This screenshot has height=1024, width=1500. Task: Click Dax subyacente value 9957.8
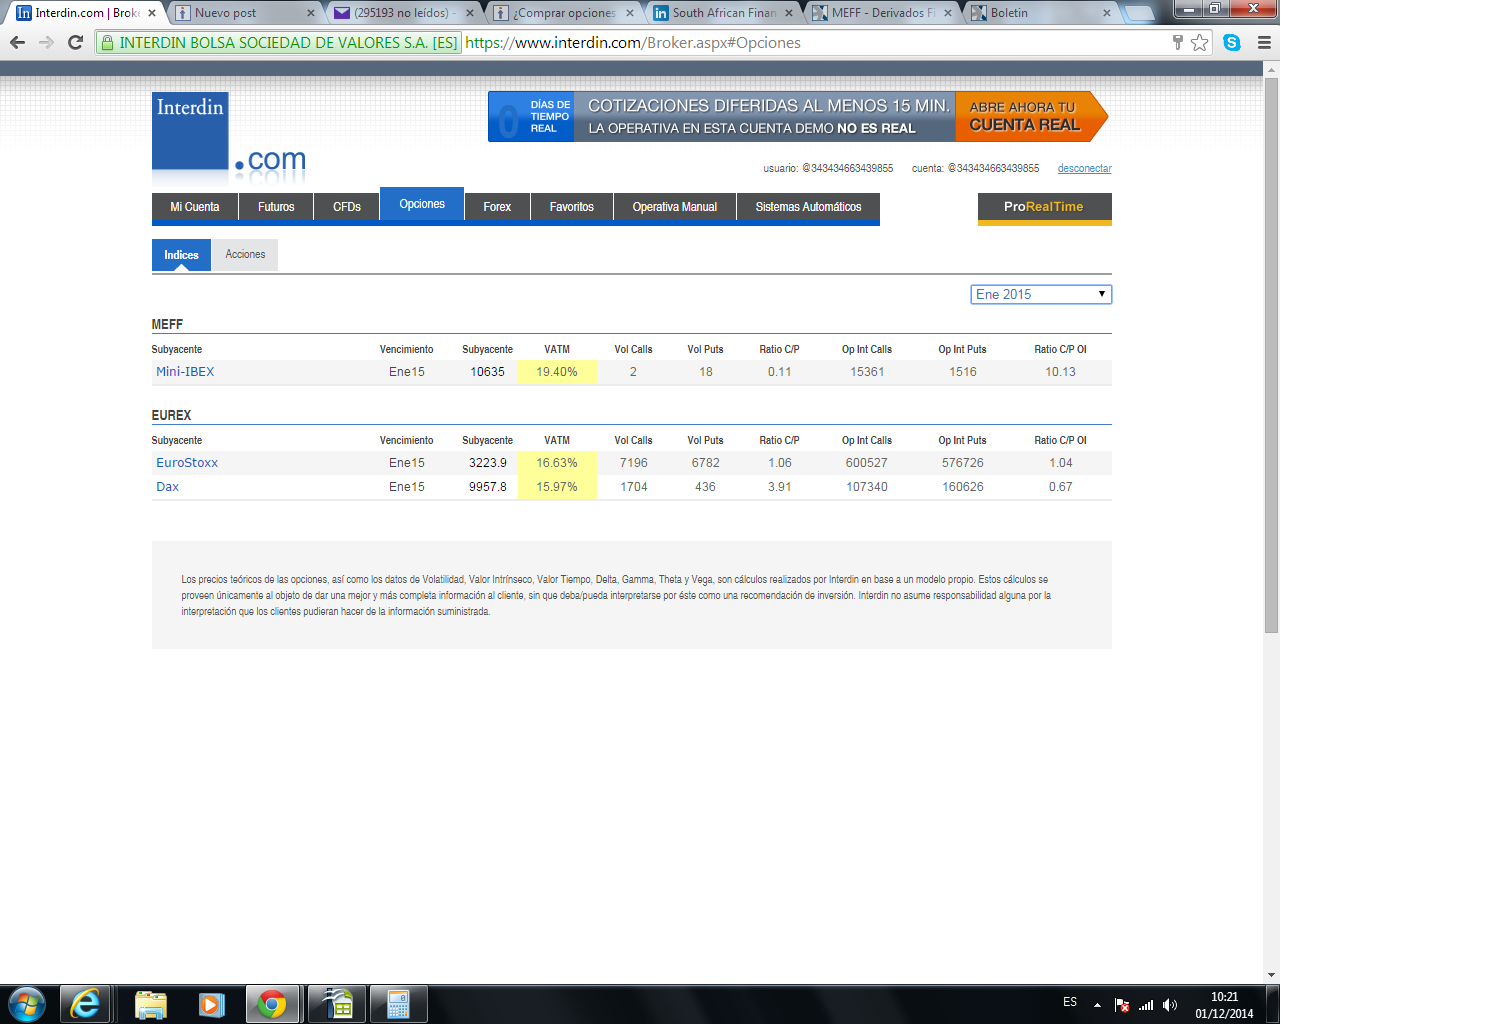click(488, 487)
